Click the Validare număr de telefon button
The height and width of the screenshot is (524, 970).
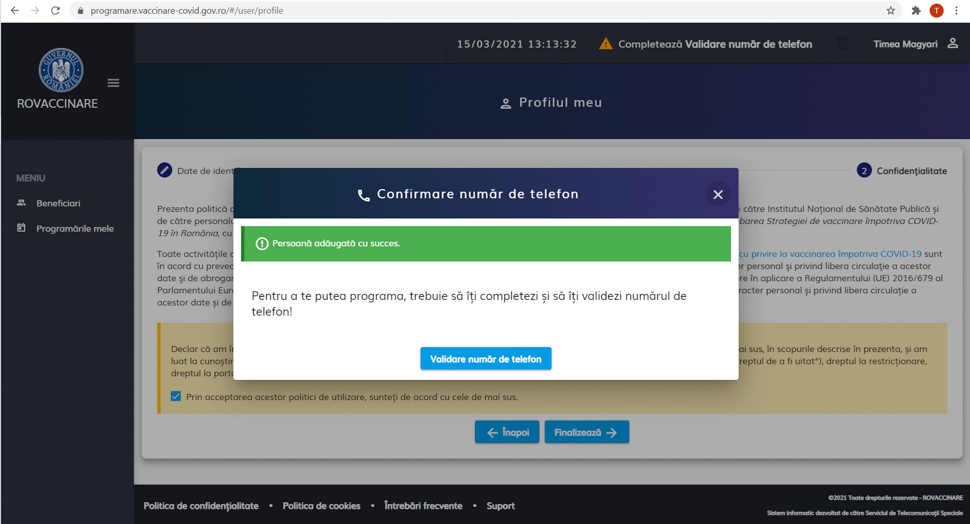click(485, 359)
